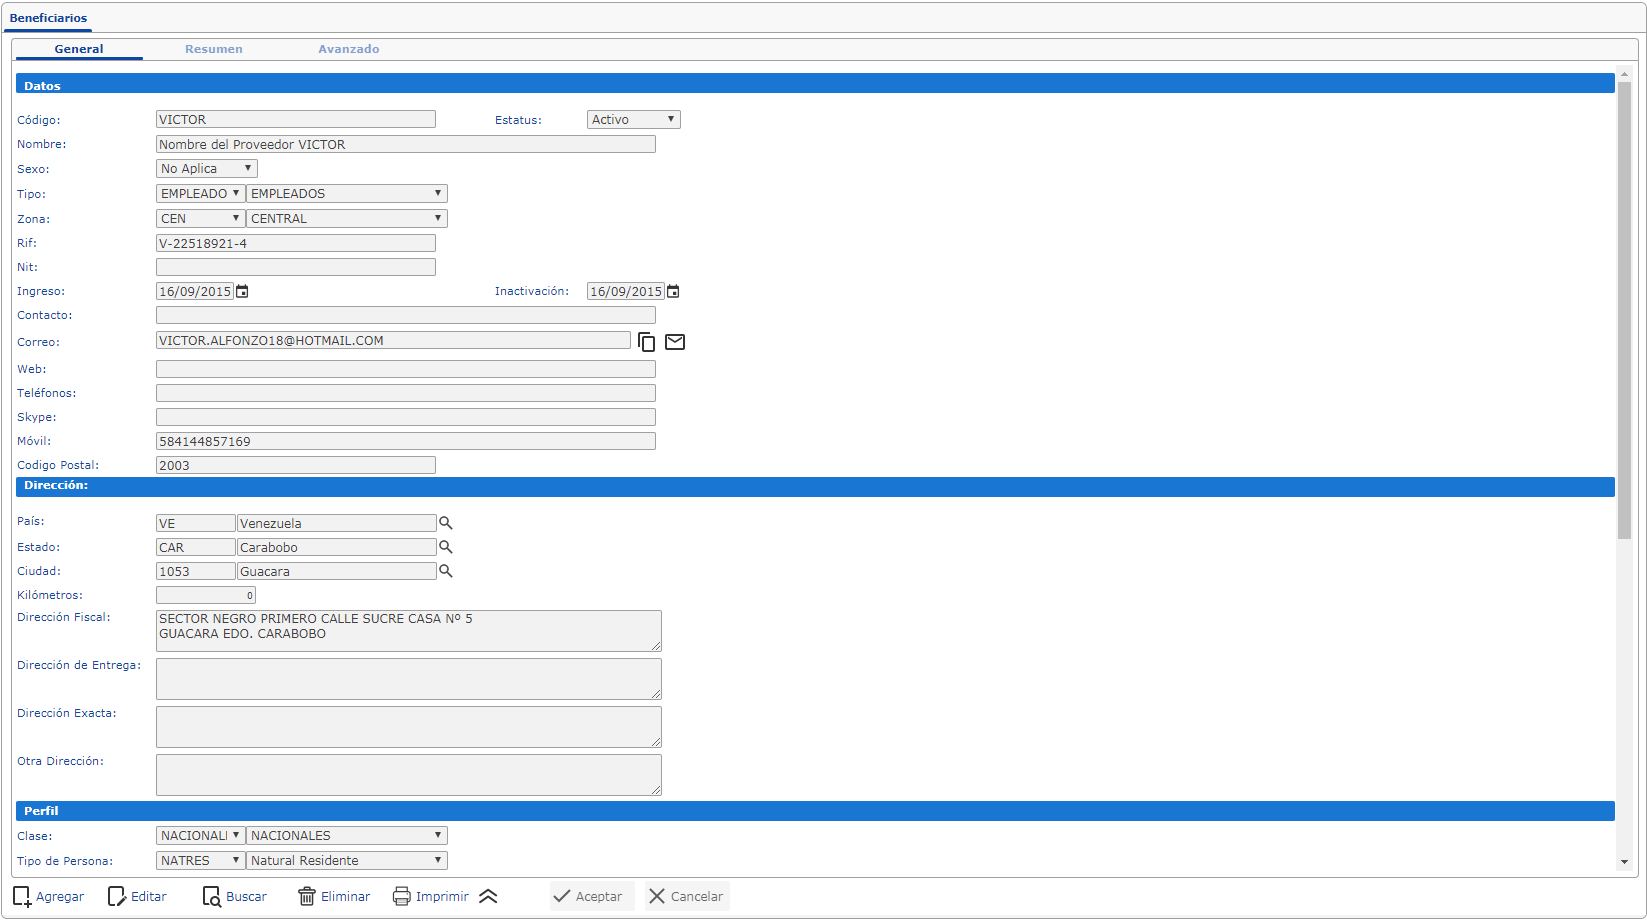Click the Ciudad name field Guacara

click(337, 571)
